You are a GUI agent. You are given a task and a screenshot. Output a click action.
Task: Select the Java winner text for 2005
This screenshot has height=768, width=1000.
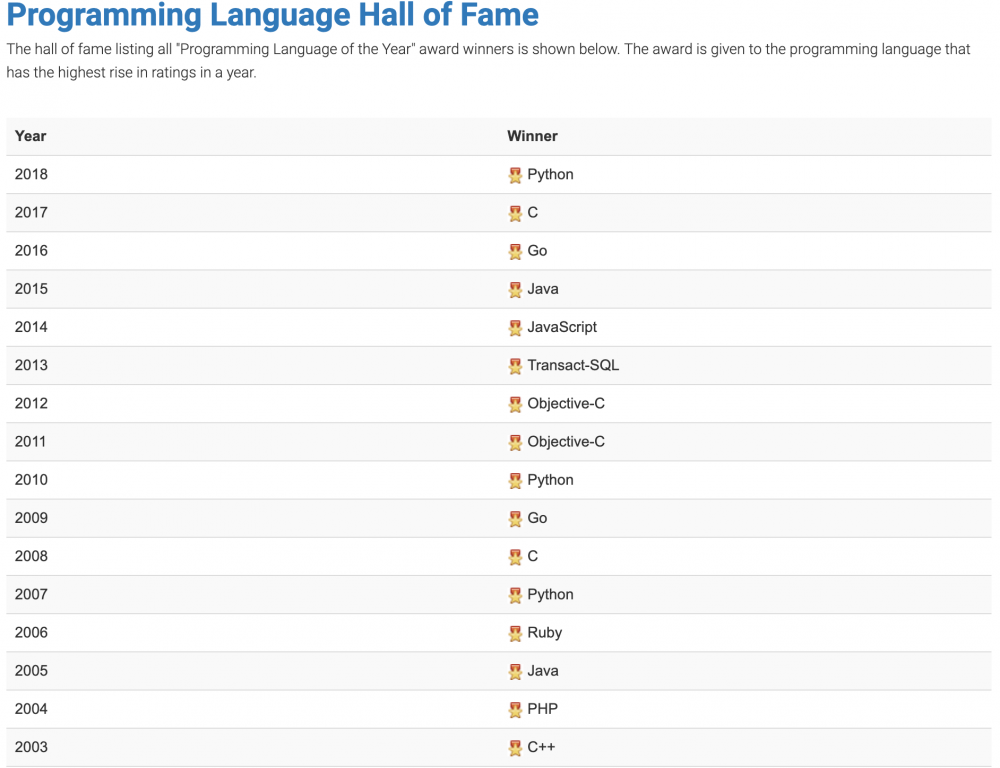click(543, 672)
